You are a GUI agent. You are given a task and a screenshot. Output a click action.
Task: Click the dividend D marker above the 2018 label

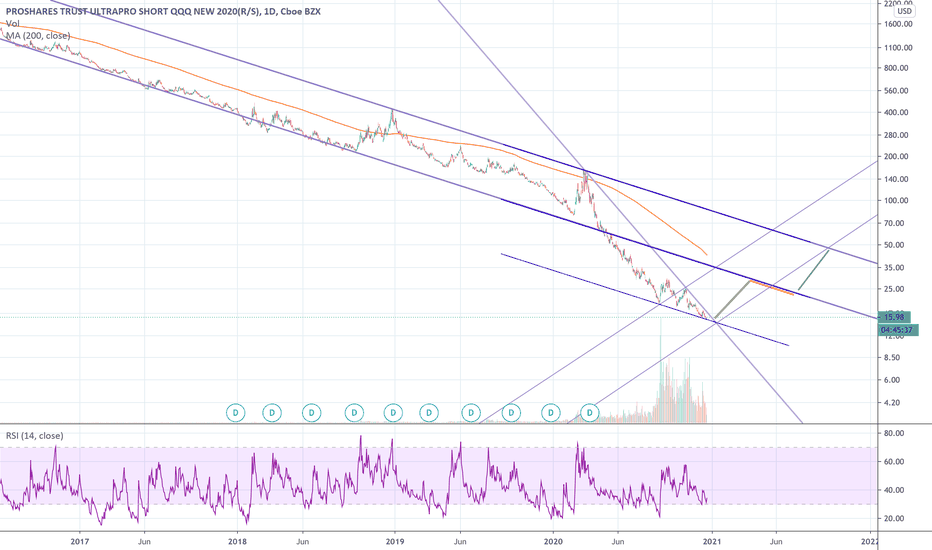[236, 412]
